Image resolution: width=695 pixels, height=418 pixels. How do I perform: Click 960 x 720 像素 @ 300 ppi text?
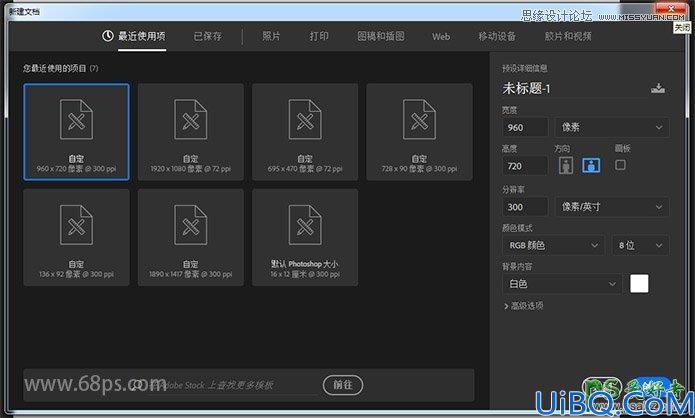coord(76,169)
